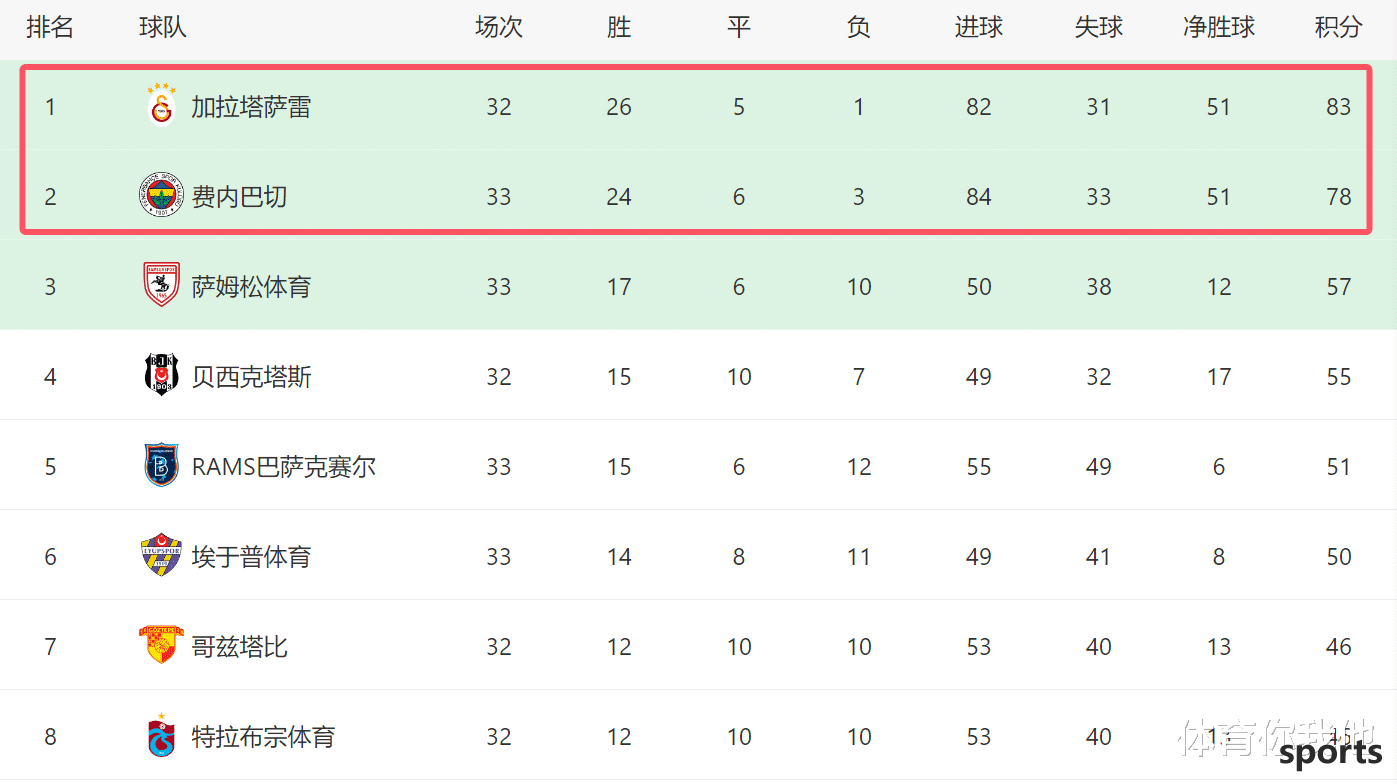Open team link 贝西克塔斯
This screenshot has height=784, width=1397.
tap(251, 377)
